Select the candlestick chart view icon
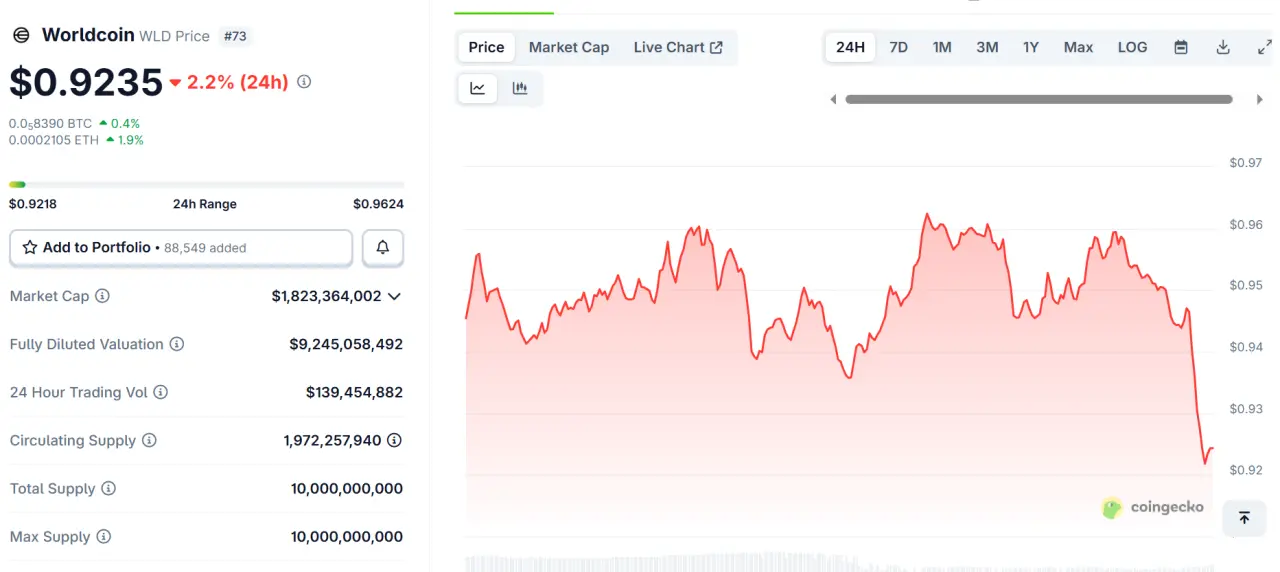Viewport: 1280px width, 572px height. 520,88
